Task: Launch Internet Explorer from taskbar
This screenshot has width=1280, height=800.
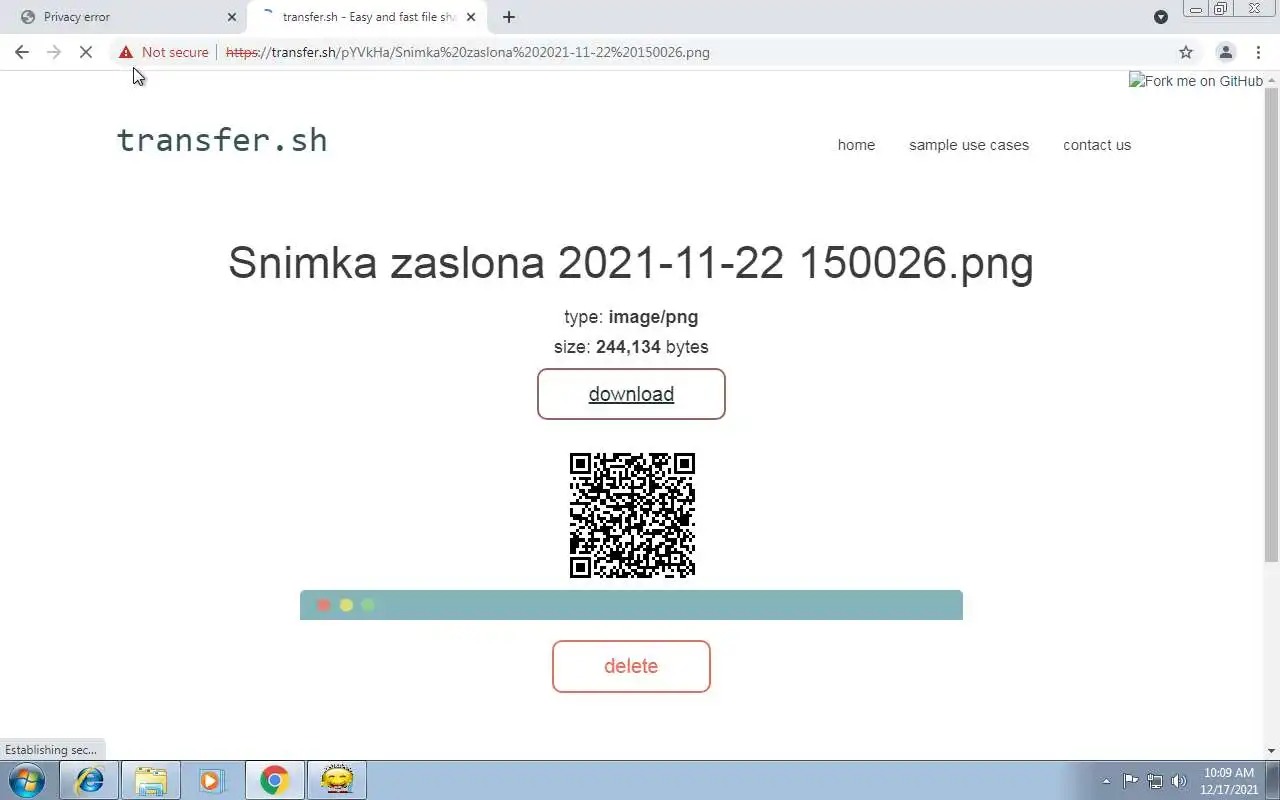Action: (x=90, y=780)
